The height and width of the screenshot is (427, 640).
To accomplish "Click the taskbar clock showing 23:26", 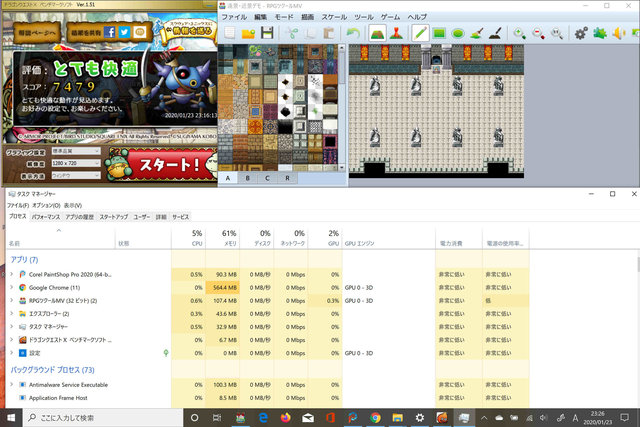I will coord(598,418).
